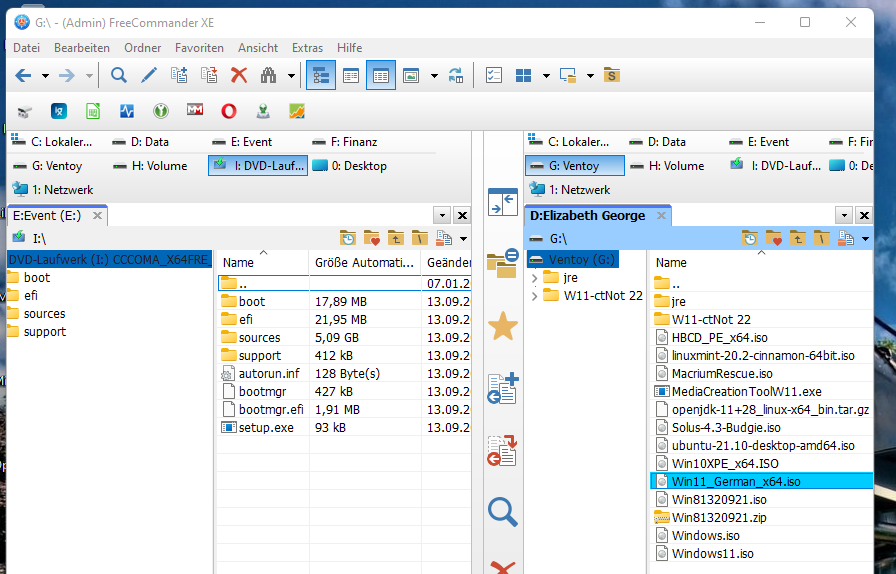Image resolution: width=896 pixels, height=574 pixels.
Task: Sort left list by Größe column header
Action: coord(365,263)
